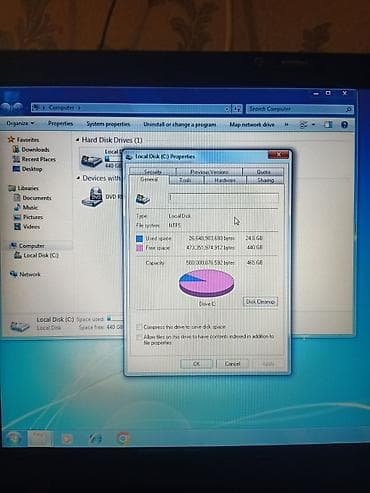Click the DVD drive icon

tap(93, 197)
